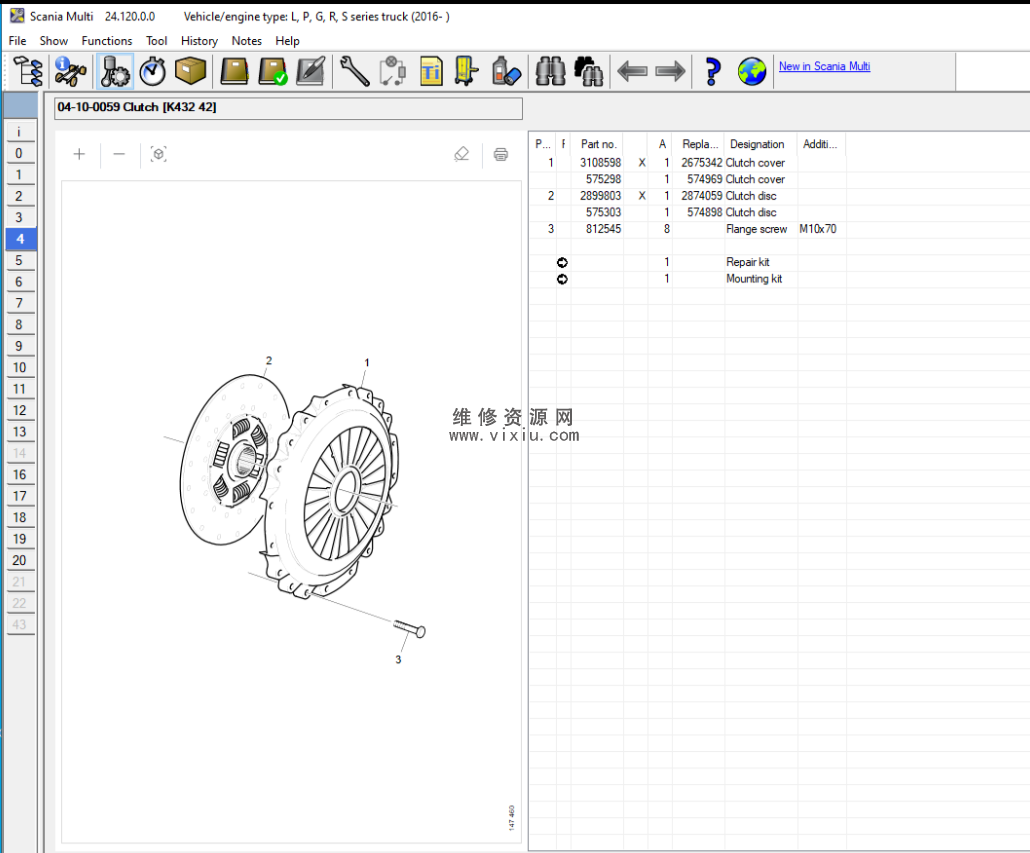Select main group 20 tab
1030x853 pixels.
tap(20, 560)
